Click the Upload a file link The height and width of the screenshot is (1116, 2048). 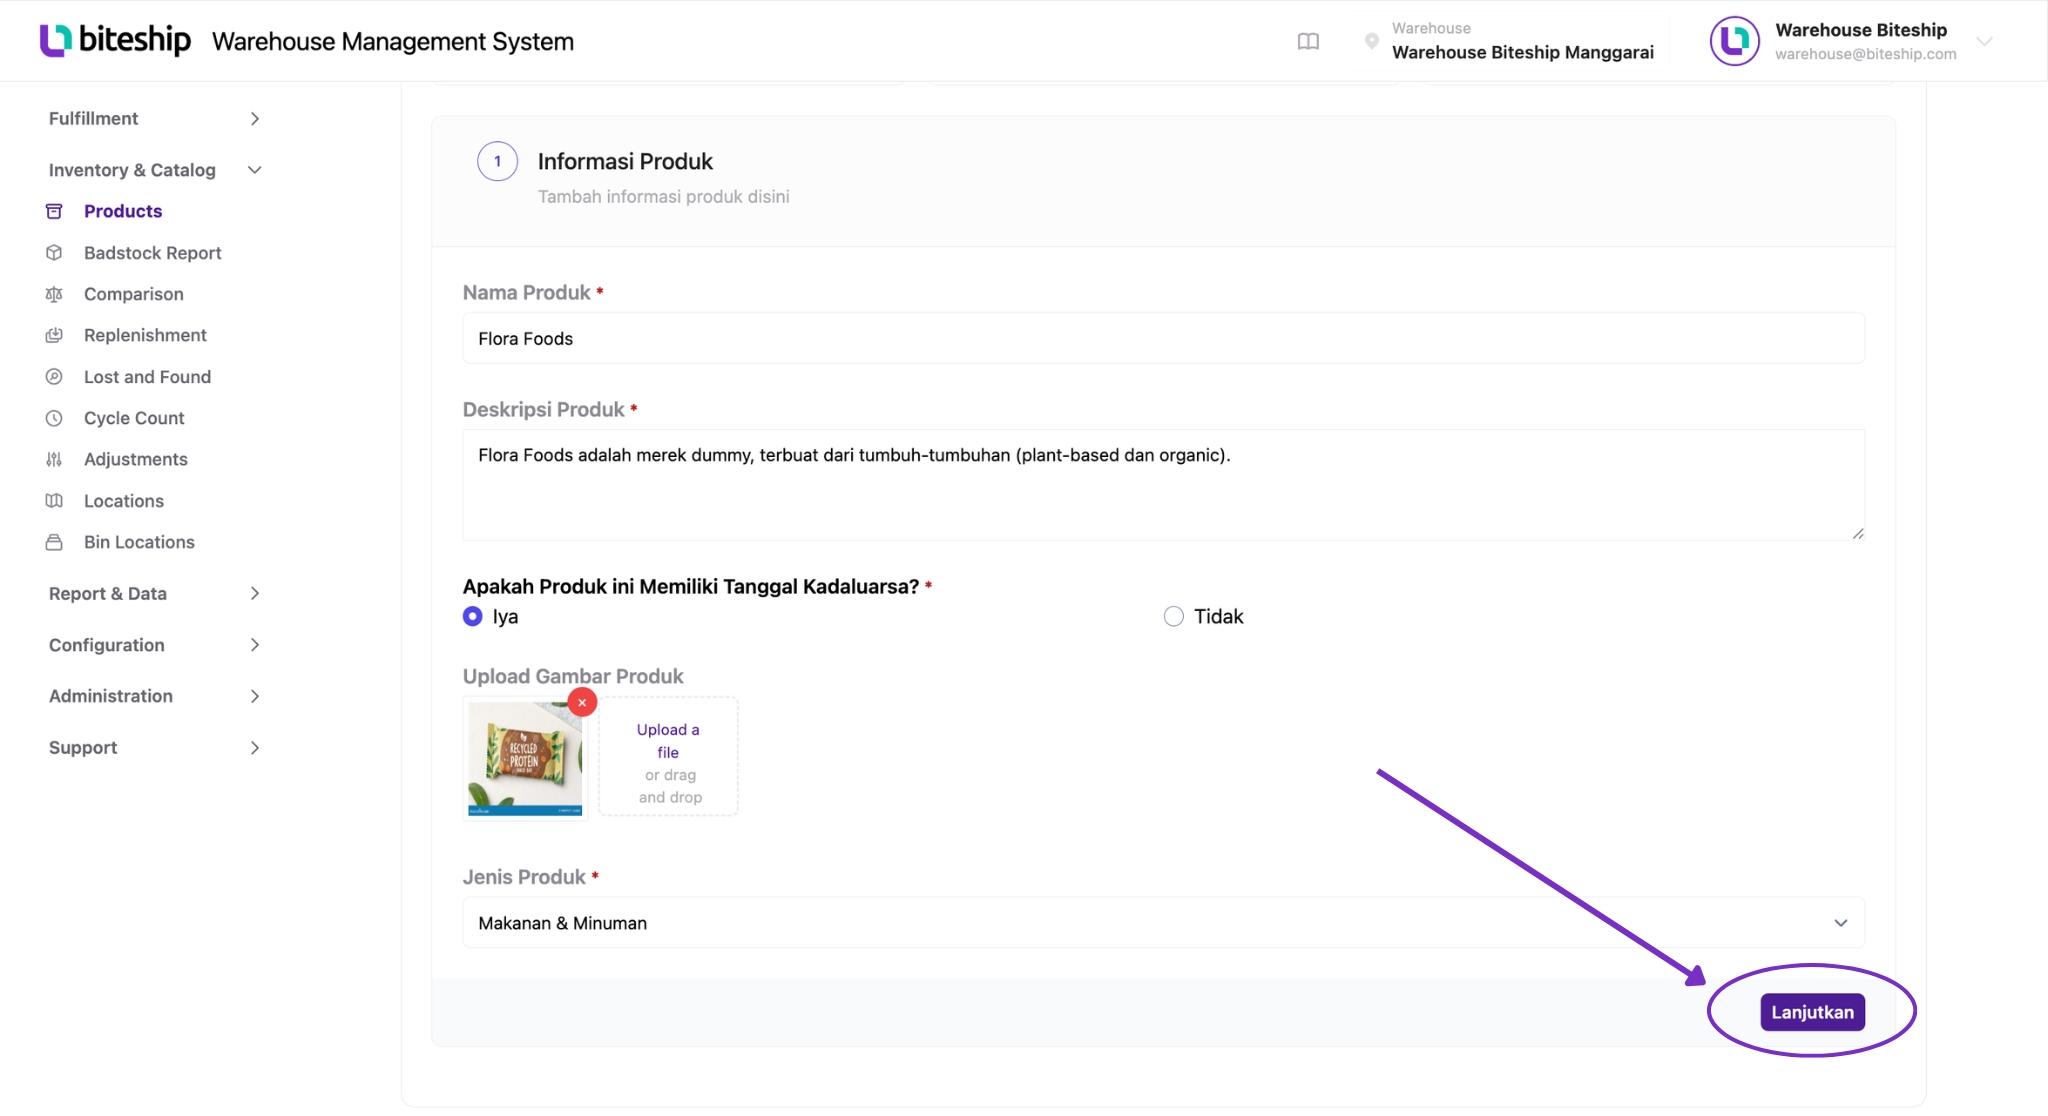[x=668, y=741]
